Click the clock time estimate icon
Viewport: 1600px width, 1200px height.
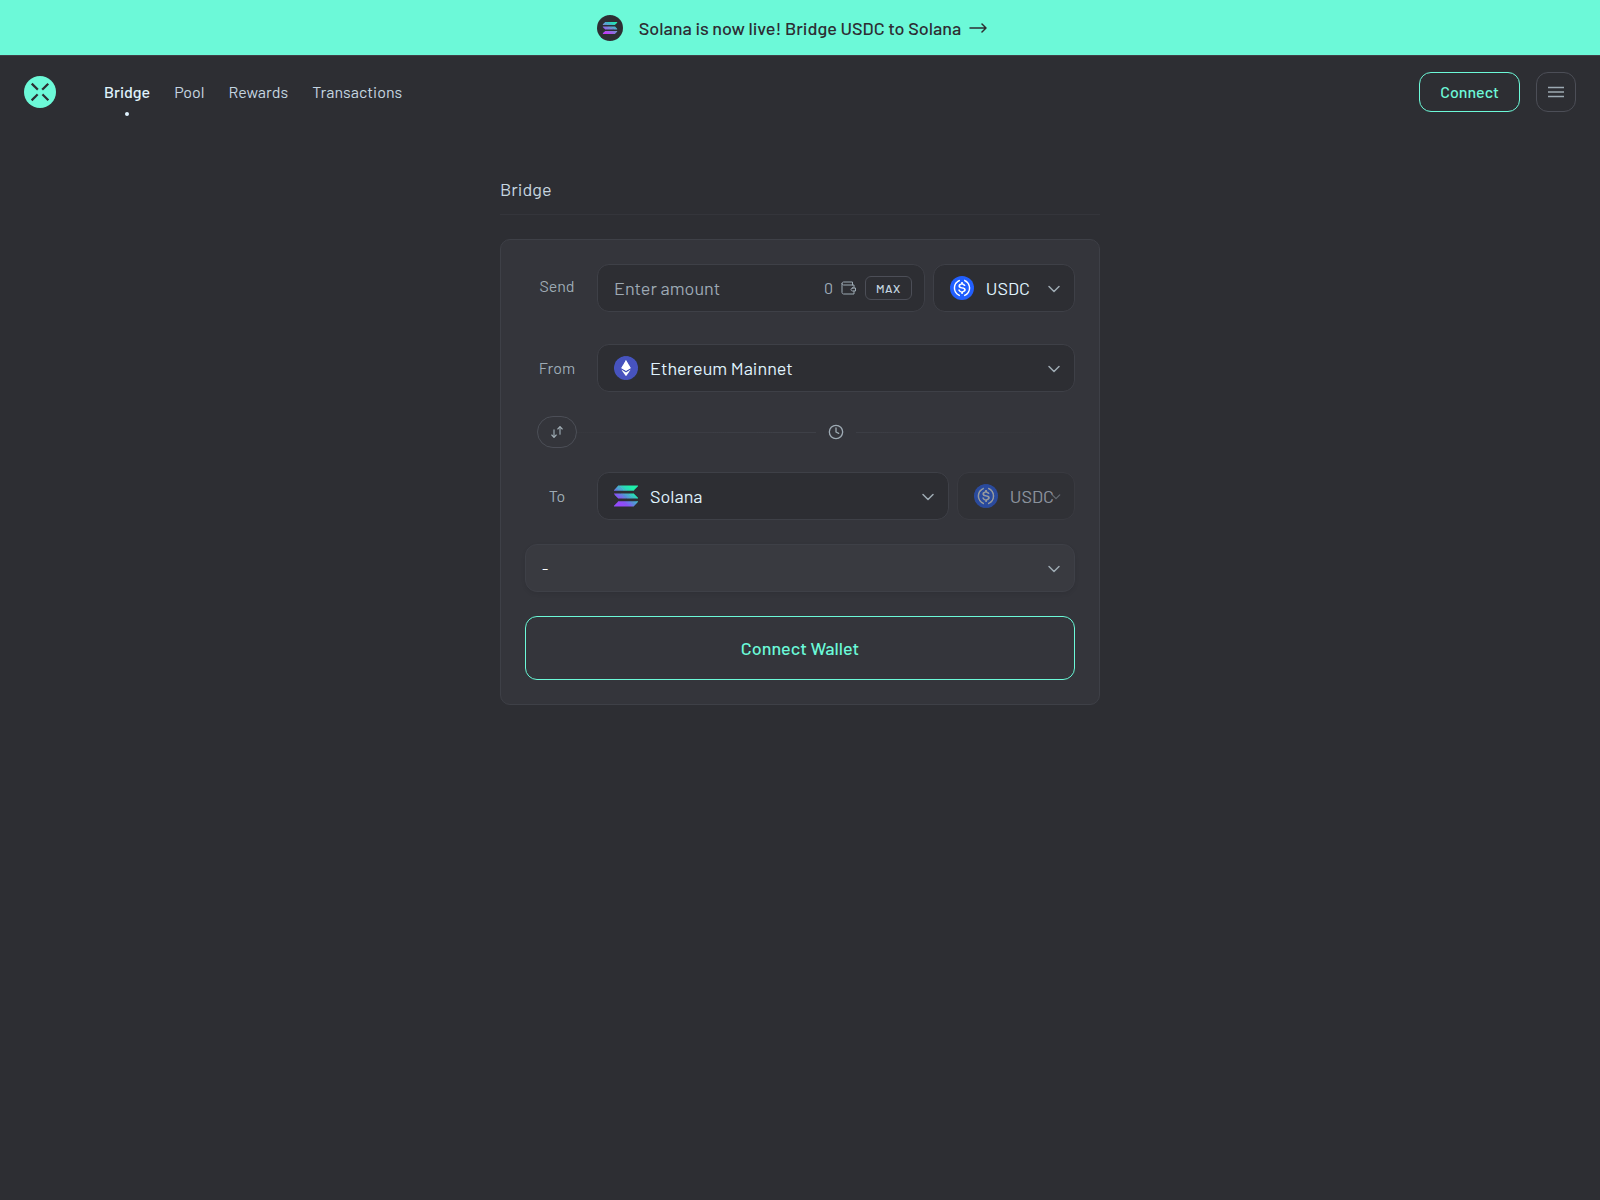coord(836,432)
